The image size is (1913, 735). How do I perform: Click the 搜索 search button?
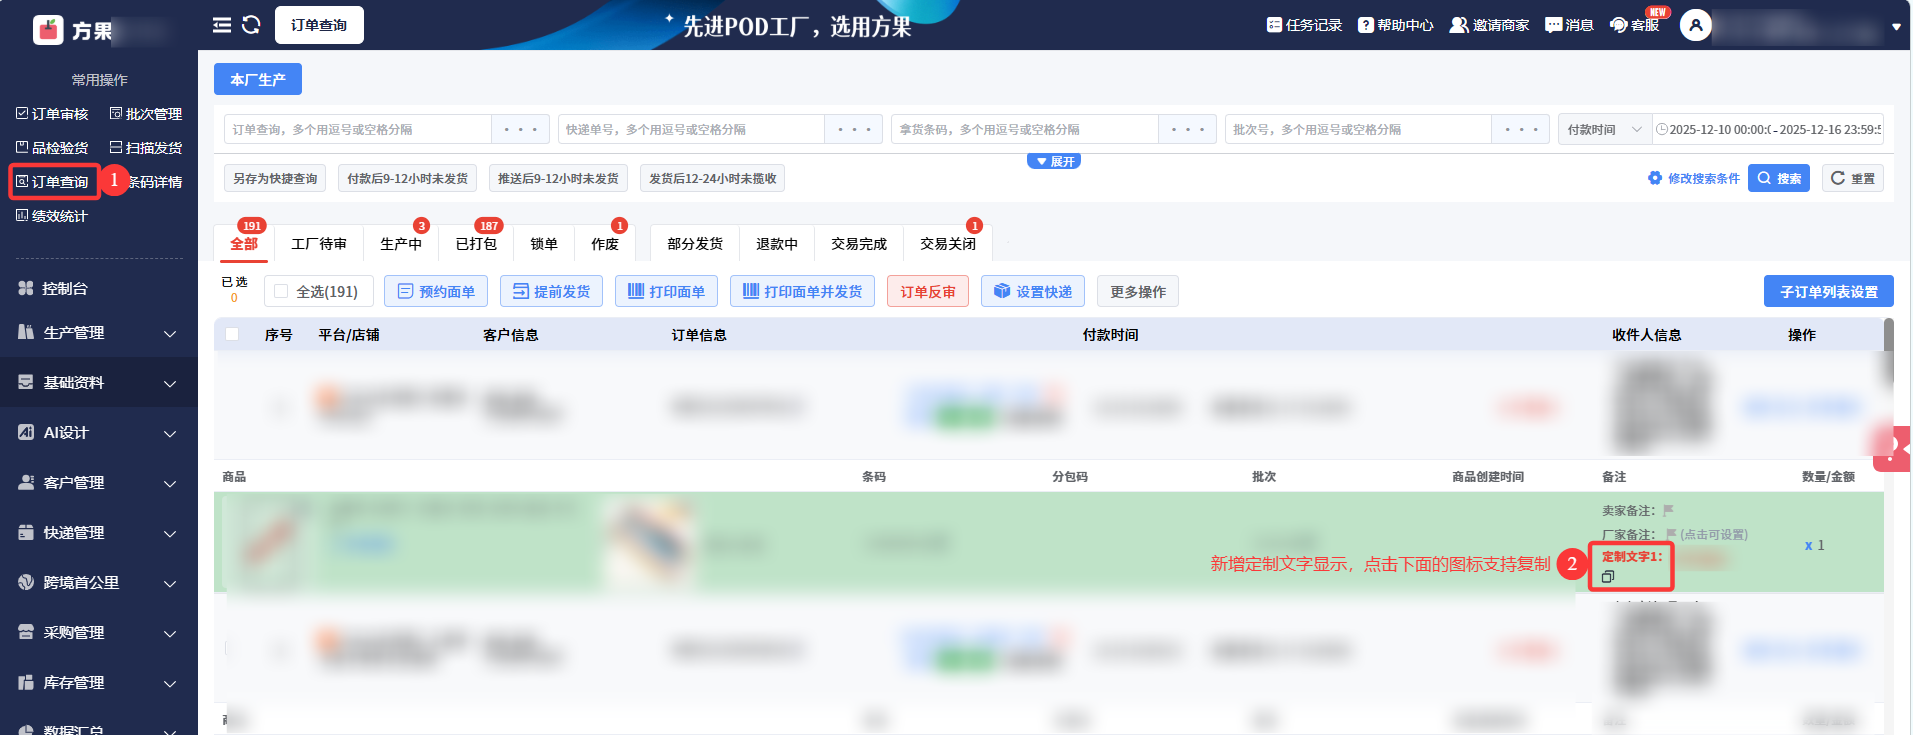pos(1778,179)
